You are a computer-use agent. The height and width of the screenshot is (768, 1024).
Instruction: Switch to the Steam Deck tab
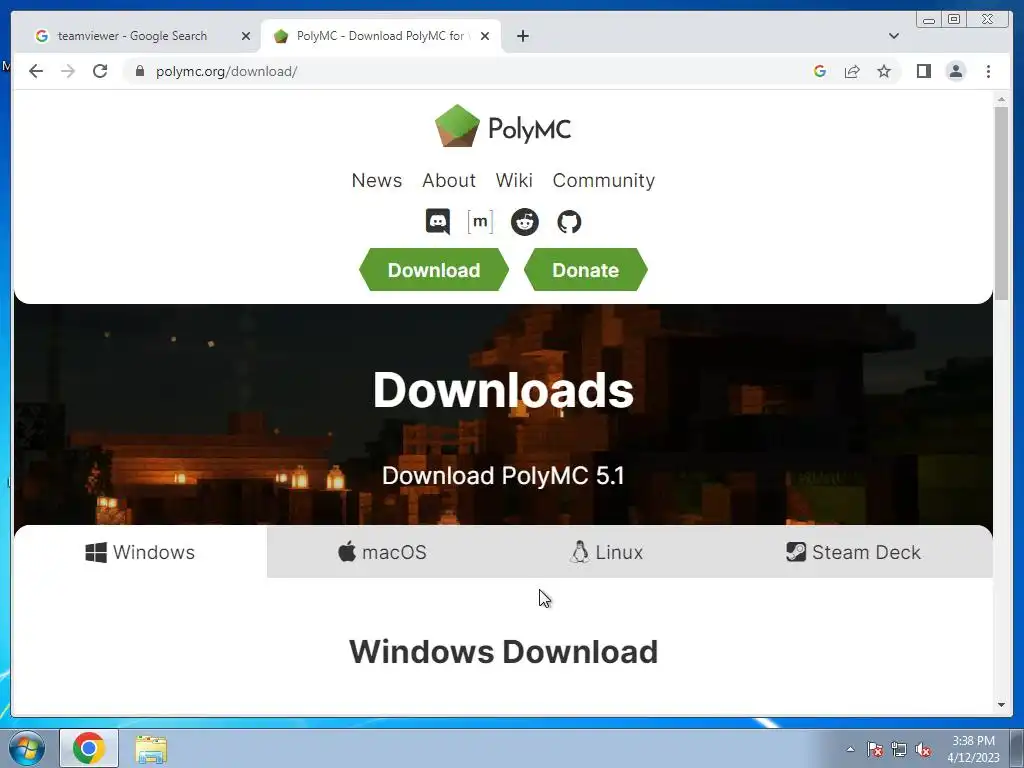[x=854, y=552]
